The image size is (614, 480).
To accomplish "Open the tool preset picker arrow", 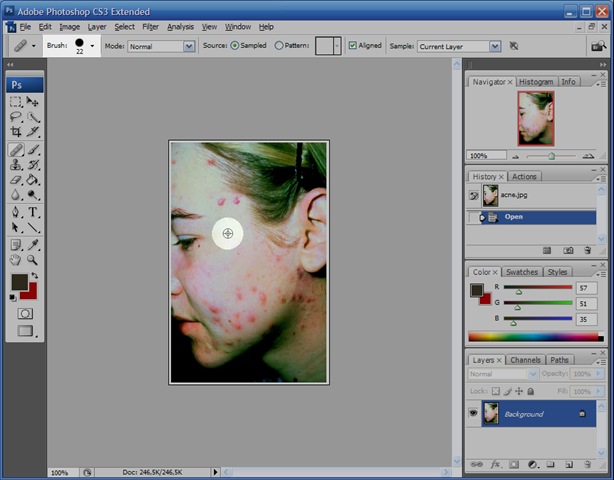I will (x=34, y=46).
